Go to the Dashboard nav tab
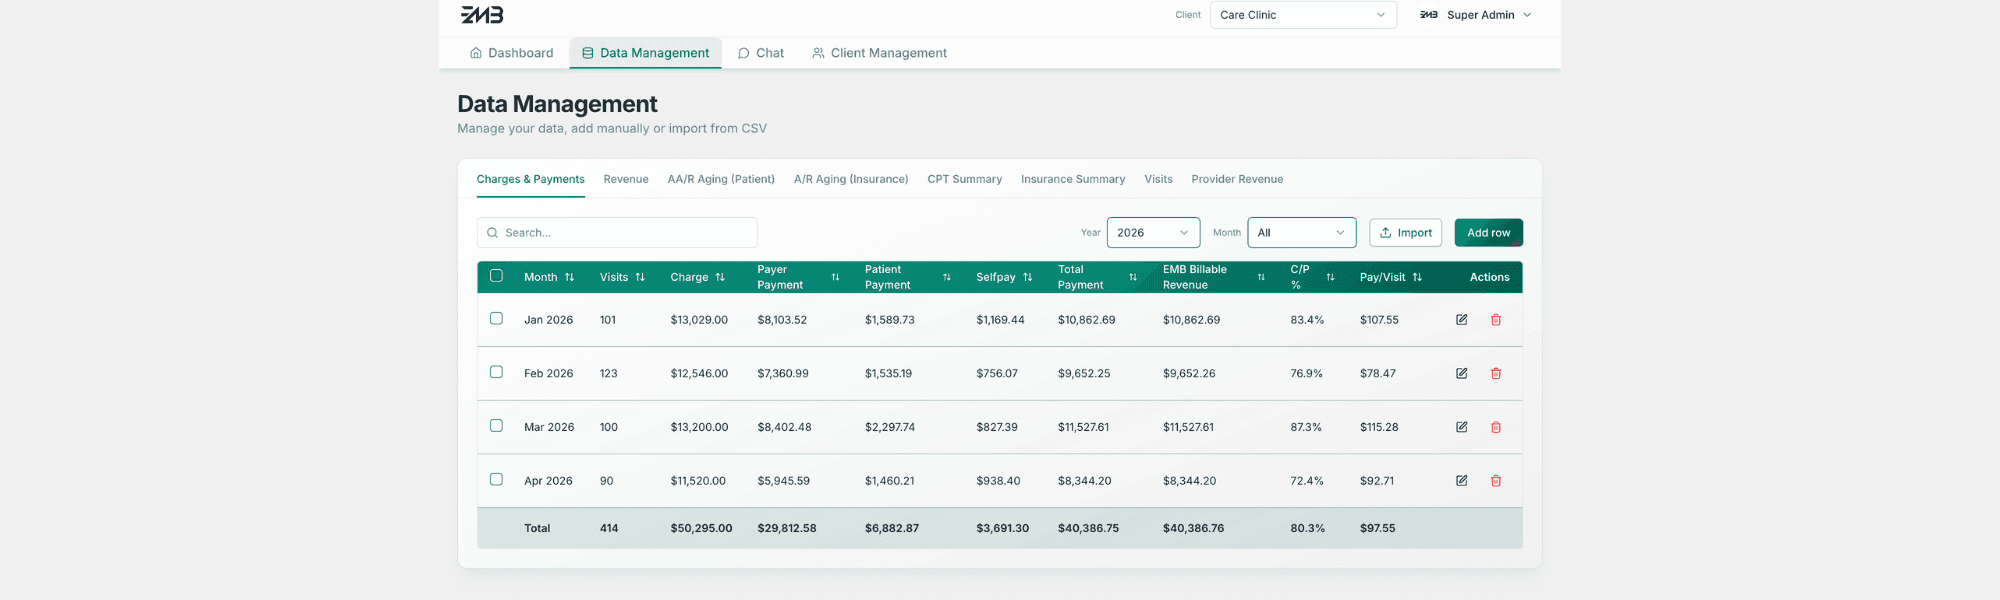This screenshot has width=2000, height=600. [511, 53]
